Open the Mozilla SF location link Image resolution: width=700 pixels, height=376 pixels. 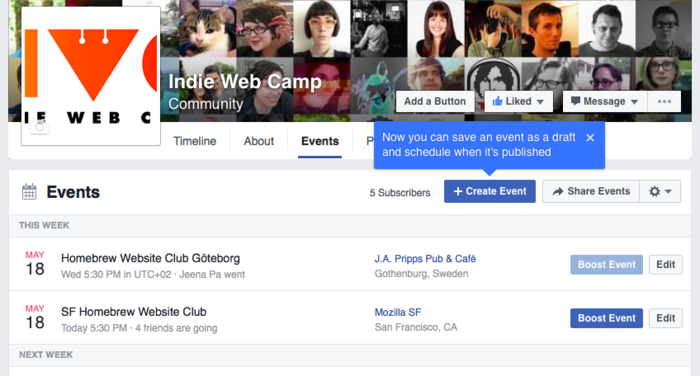tap(398, 312)
